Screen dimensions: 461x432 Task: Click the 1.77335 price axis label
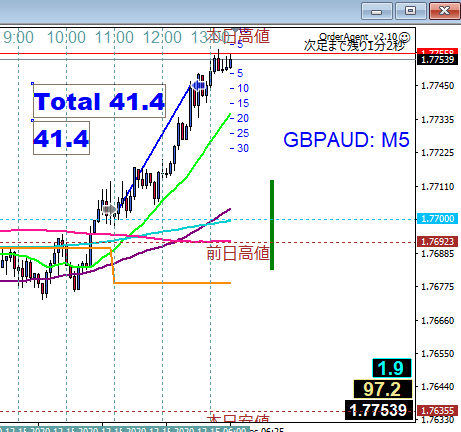[x=438, y=120]
